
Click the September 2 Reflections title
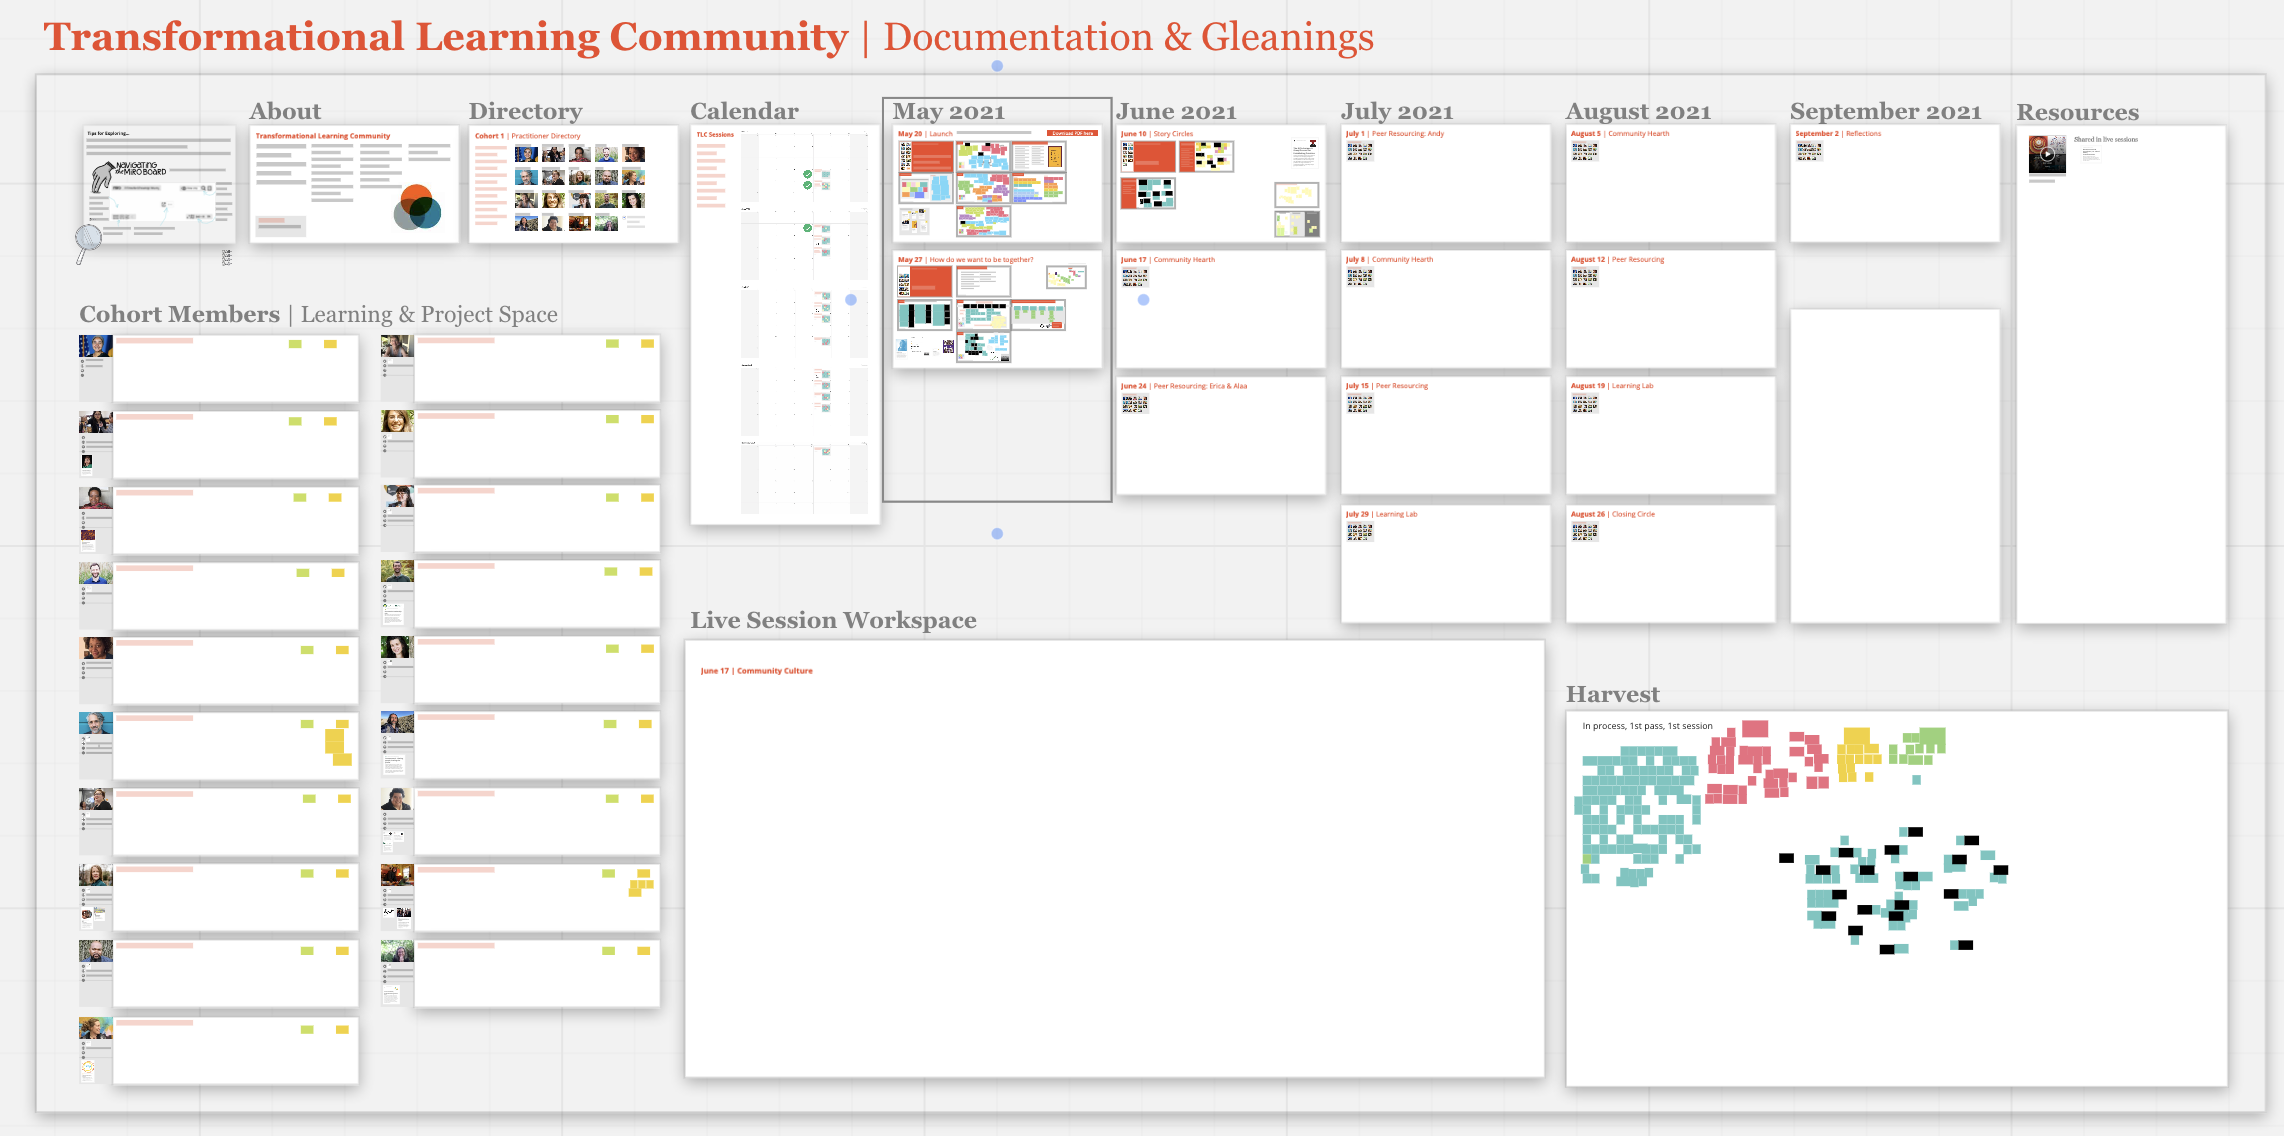[1837, 134]
